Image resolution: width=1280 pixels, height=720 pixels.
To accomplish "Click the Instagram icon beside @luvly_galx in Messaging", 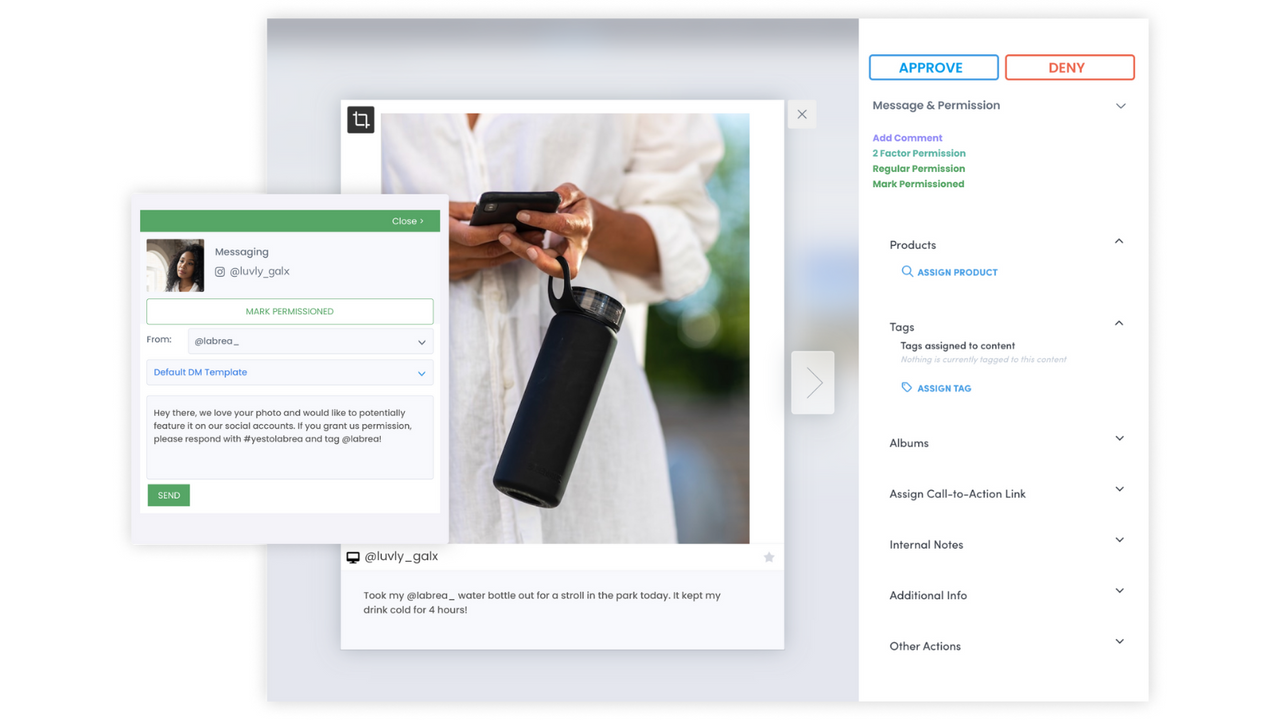I will coord(219,271).
